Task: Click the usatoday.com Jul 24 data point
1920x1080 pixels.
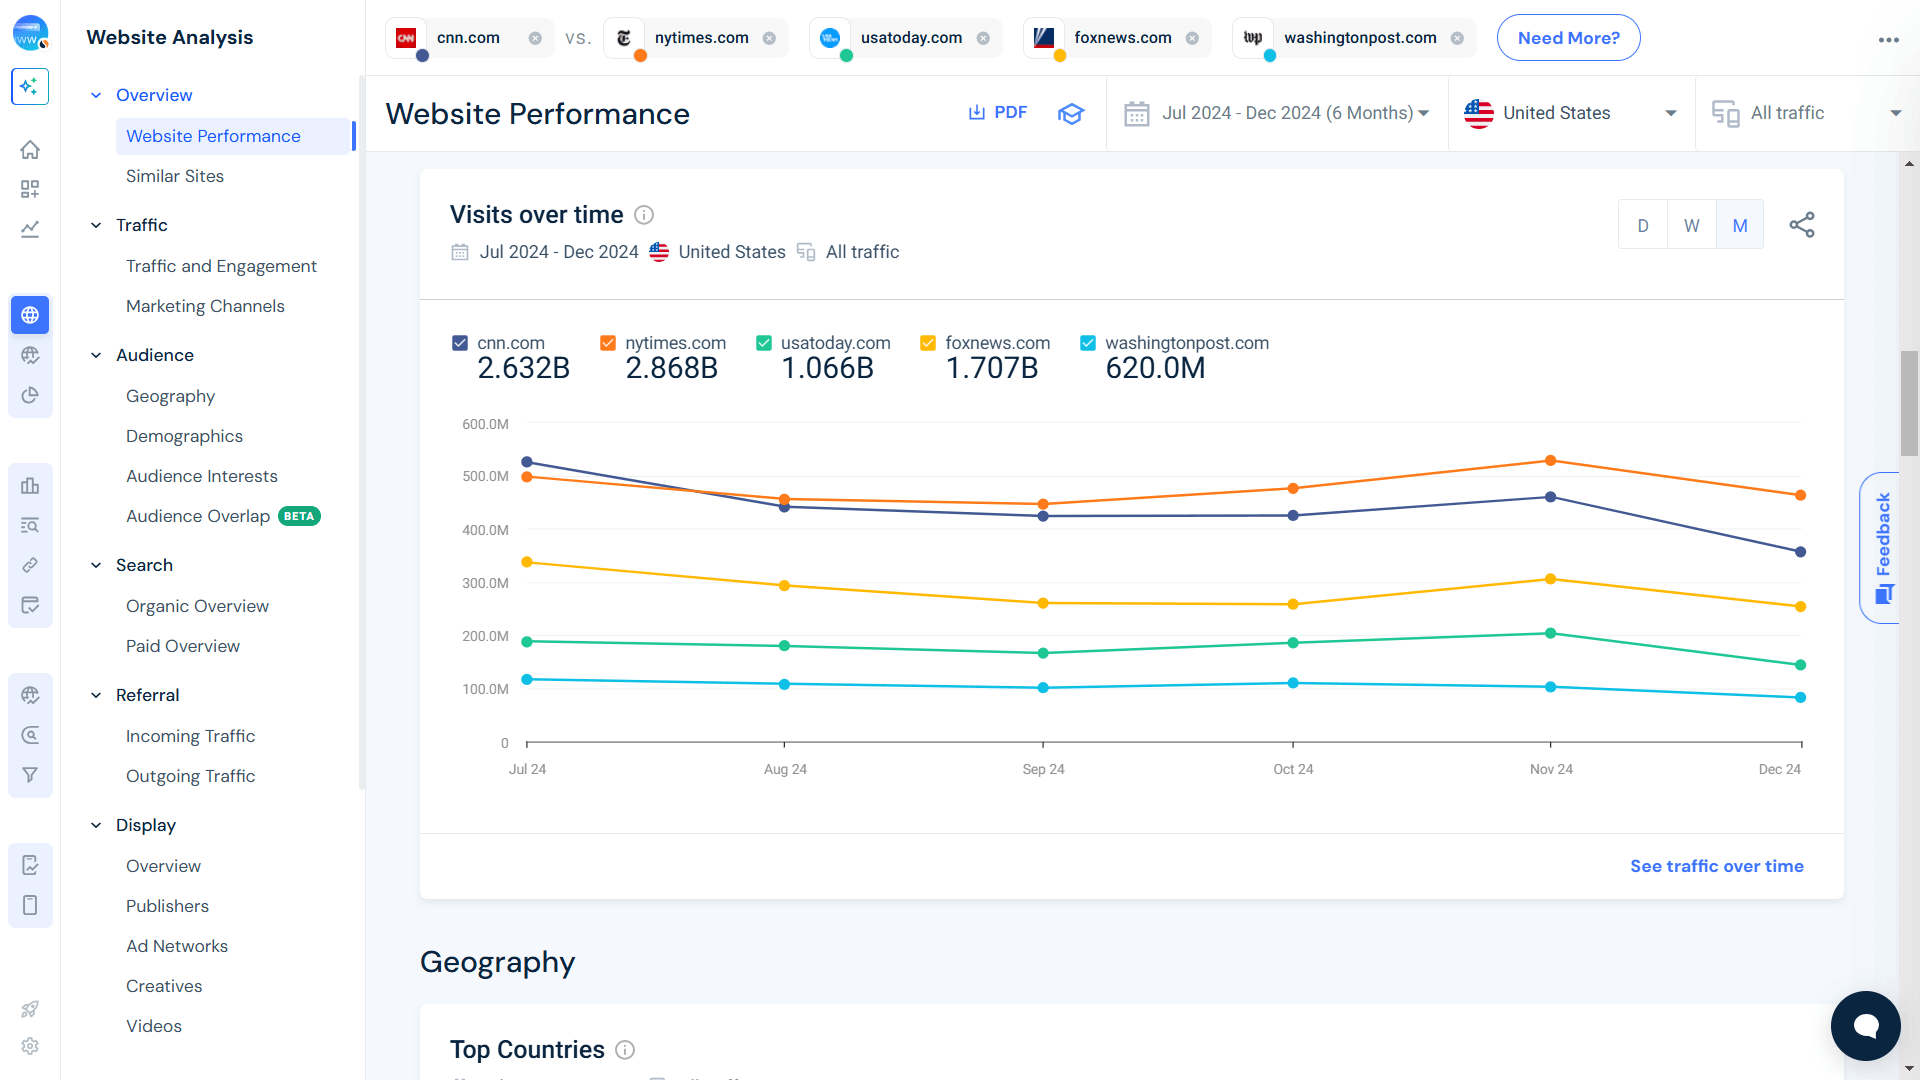Action: point(527,642)
